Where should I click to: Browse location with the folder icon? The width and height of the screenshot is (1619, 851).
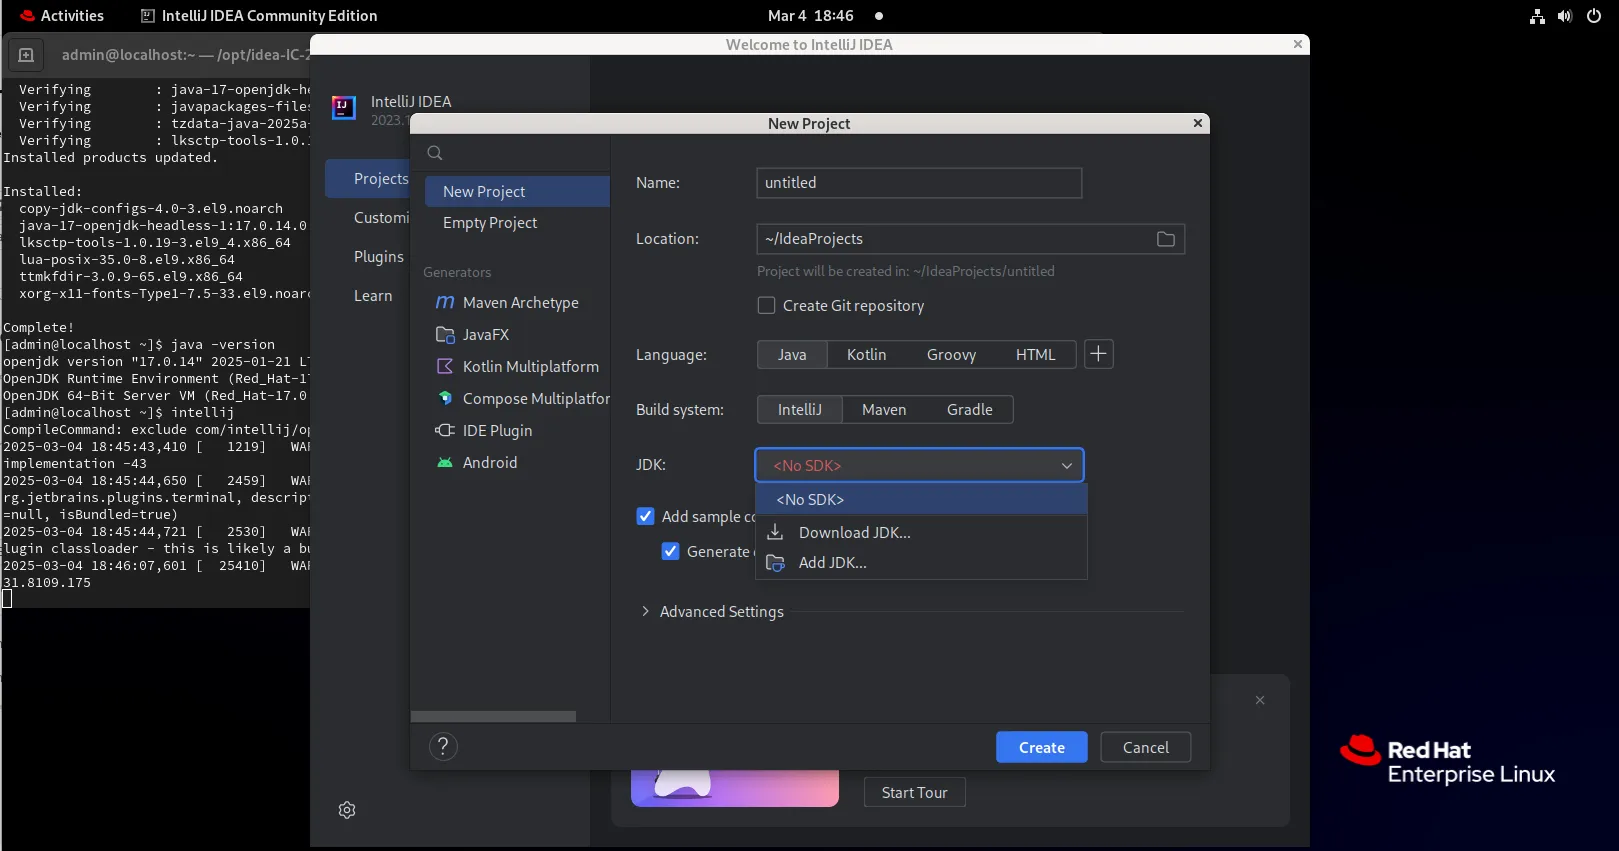[x=1165, y=239]
